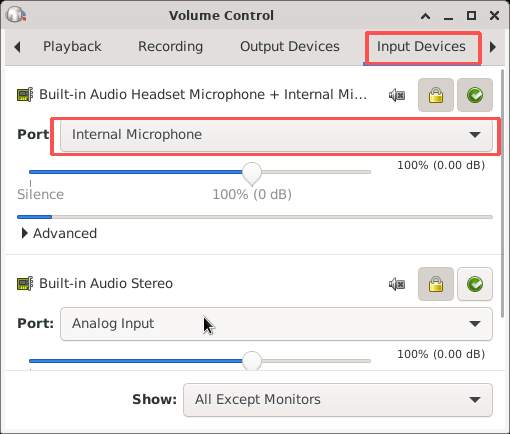Toggle lock channels for Built-in Audio Stereo
The height and width of the screenshot is (434, 510).
click(436, 284)
